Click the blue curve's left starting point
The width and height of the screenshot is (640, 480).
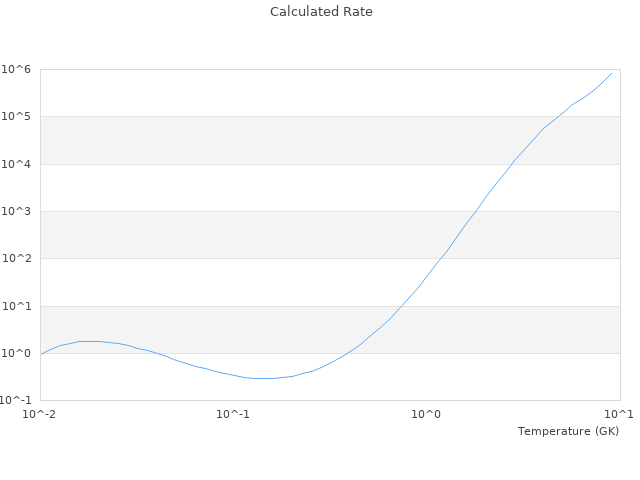[x=41, y=354]
